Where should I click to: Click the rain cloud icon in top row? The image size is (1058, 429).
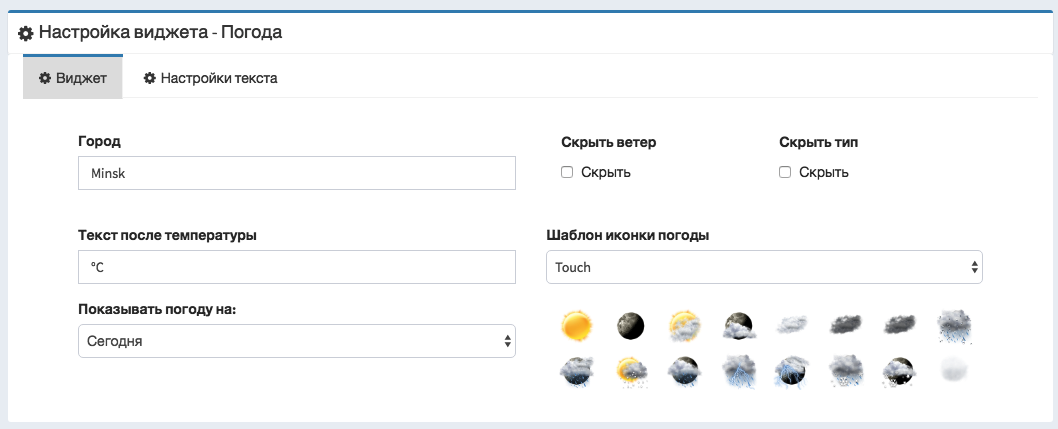(954, 327)
